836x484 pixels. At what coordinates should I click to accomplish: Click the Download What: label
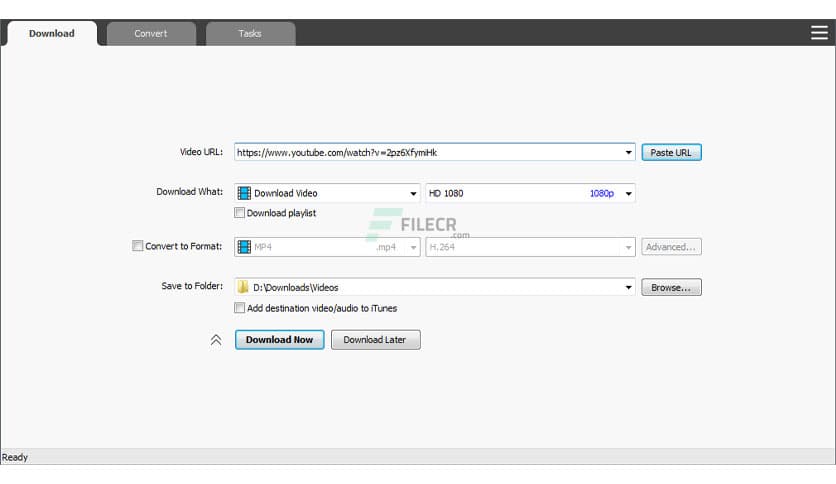[189, 192]
